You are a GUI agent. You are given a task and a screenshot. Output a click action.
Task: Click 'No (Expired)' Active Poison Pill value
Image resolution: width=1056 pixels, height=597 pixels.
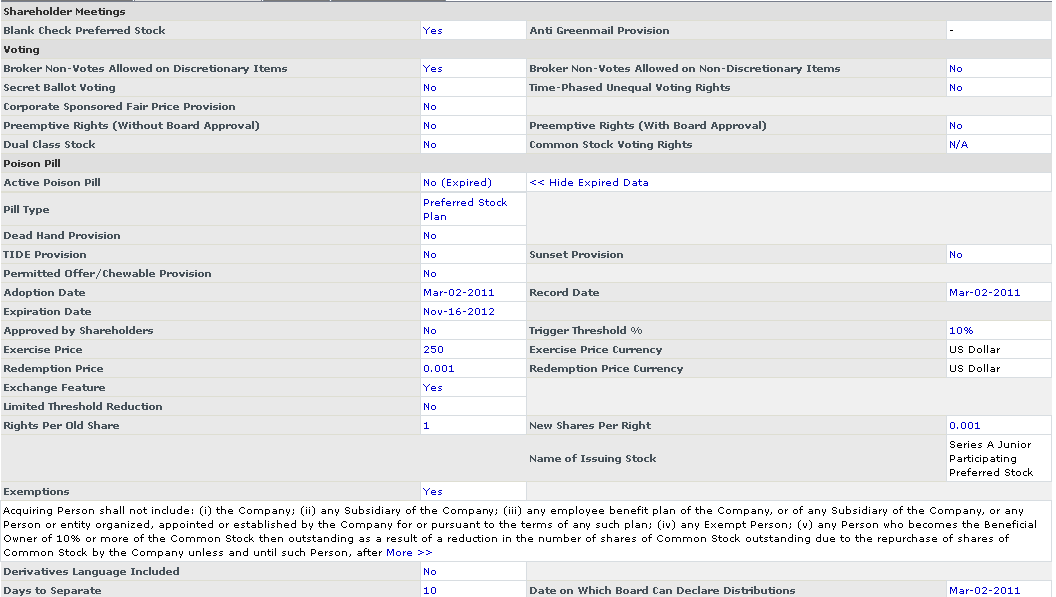point(457,183)
